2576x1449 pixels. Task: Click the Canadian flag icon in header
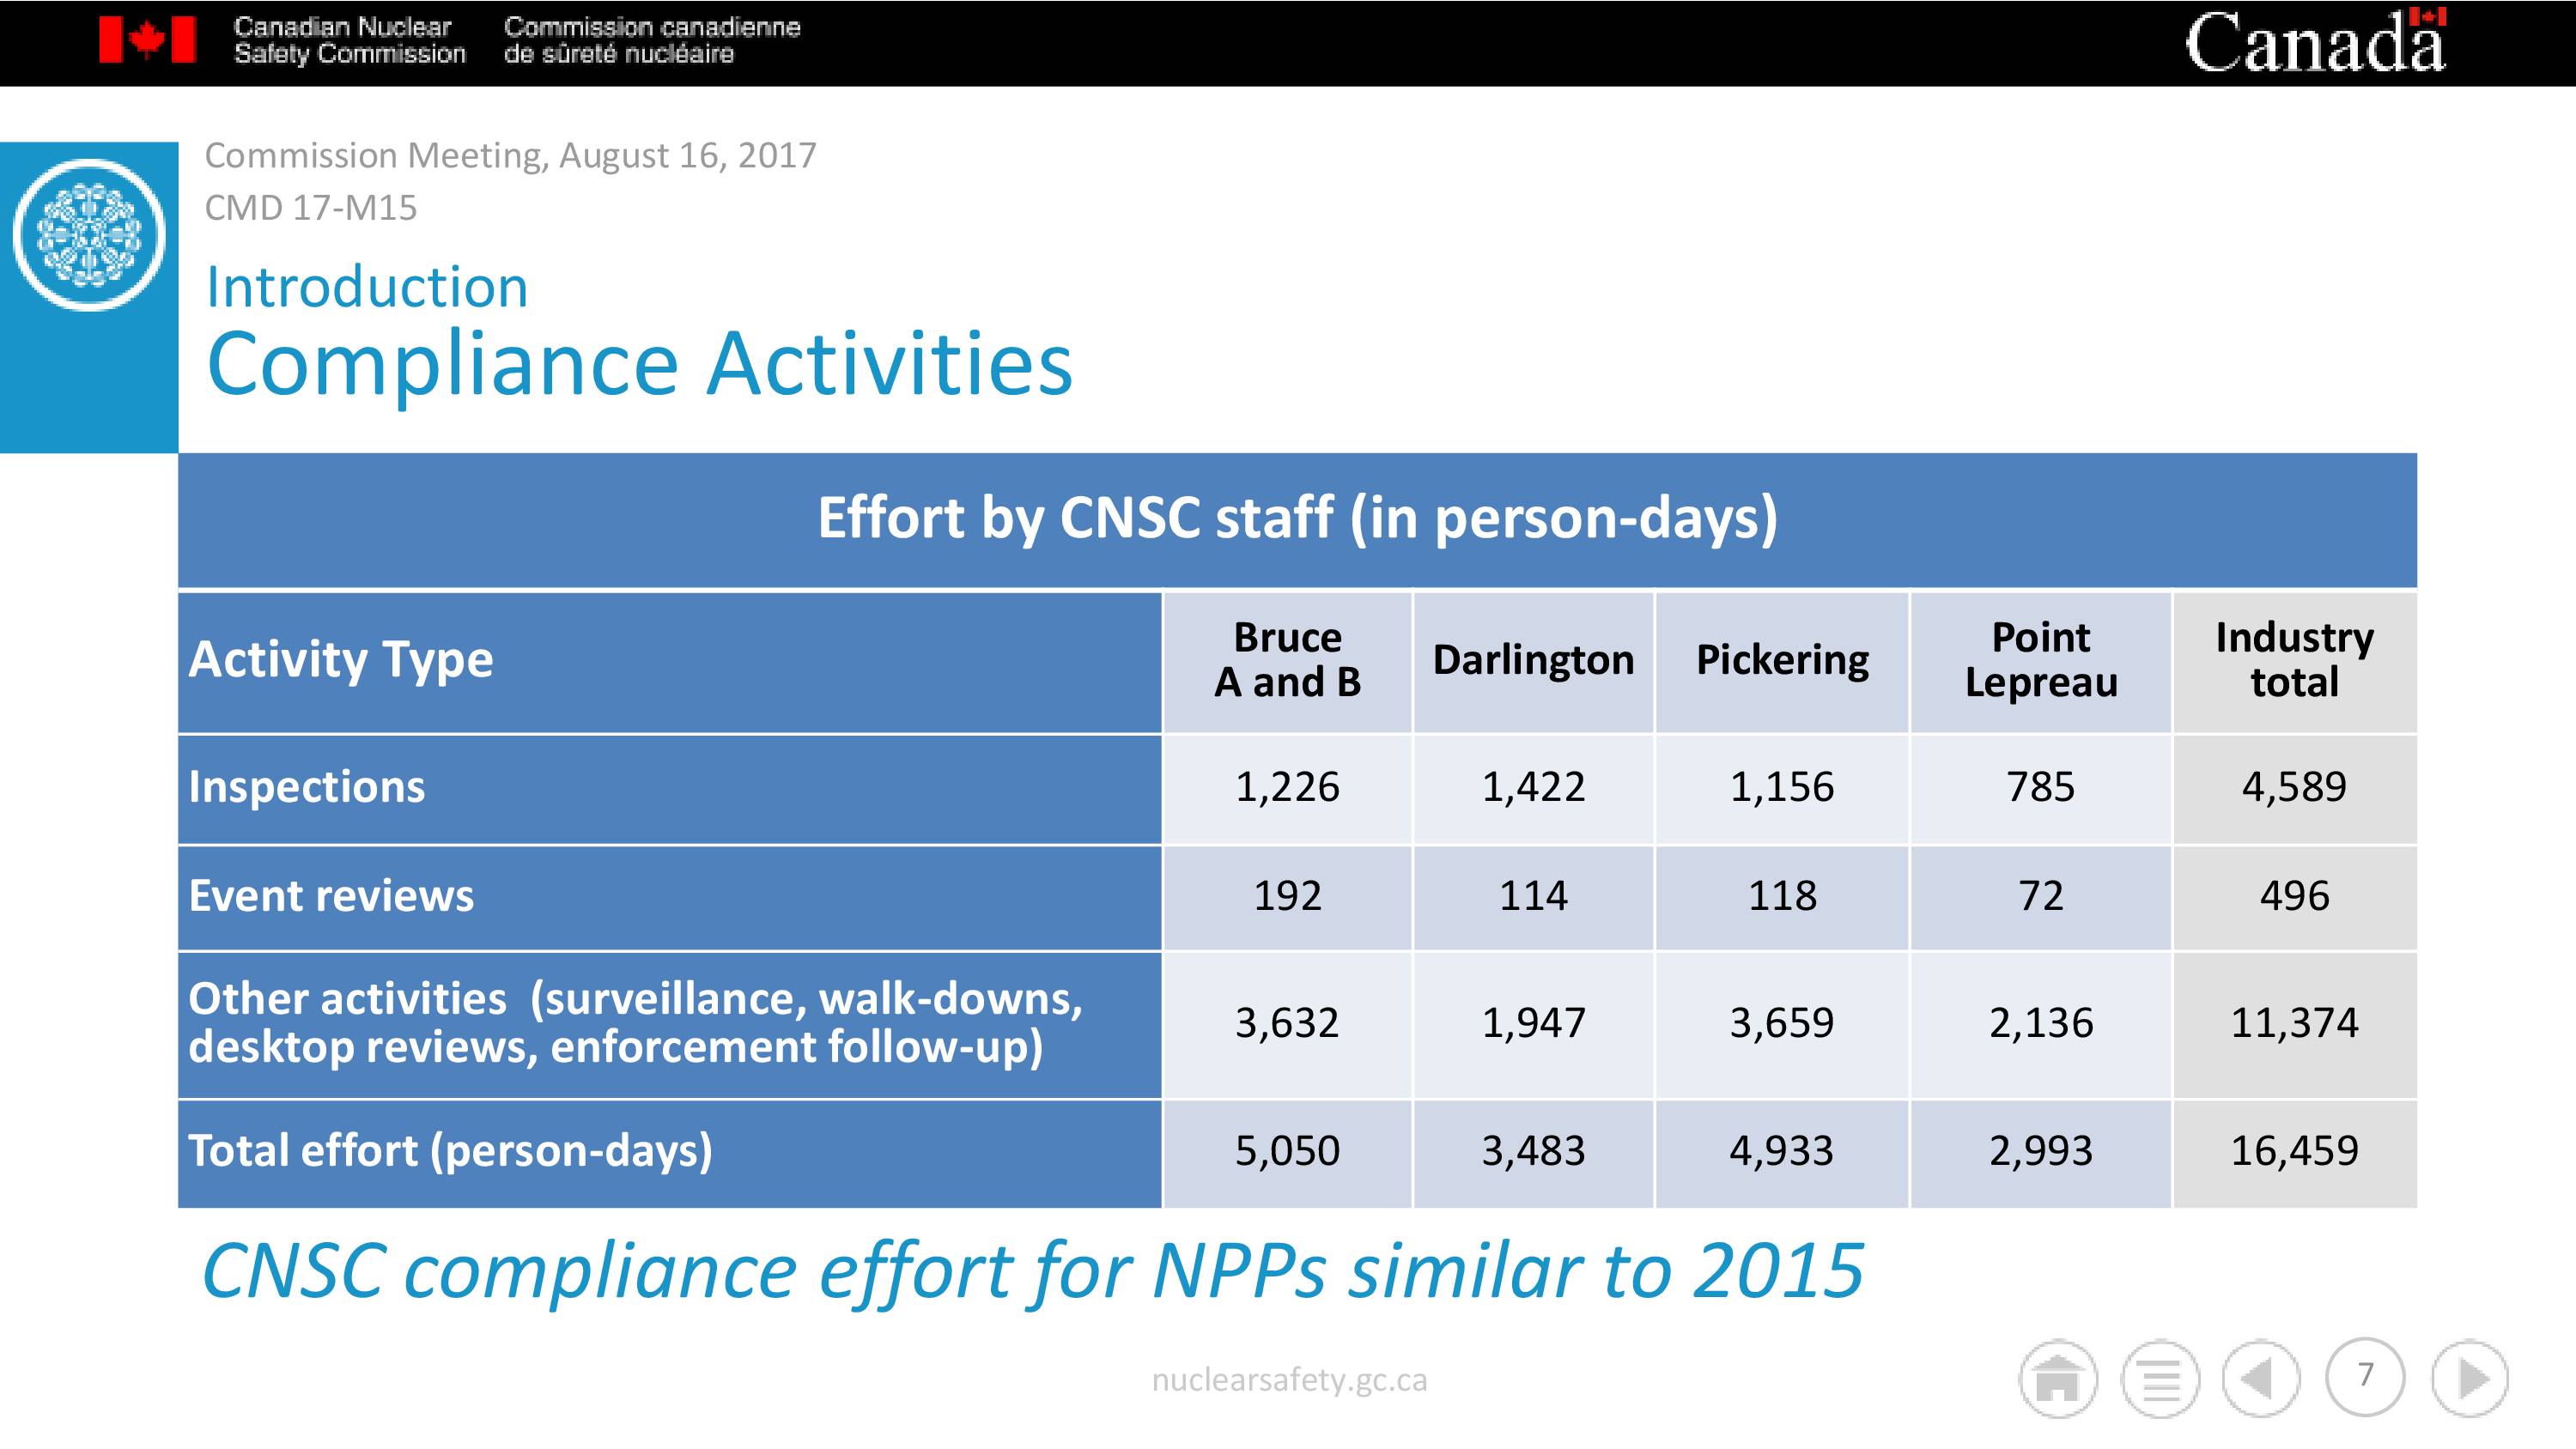point(147,40)
